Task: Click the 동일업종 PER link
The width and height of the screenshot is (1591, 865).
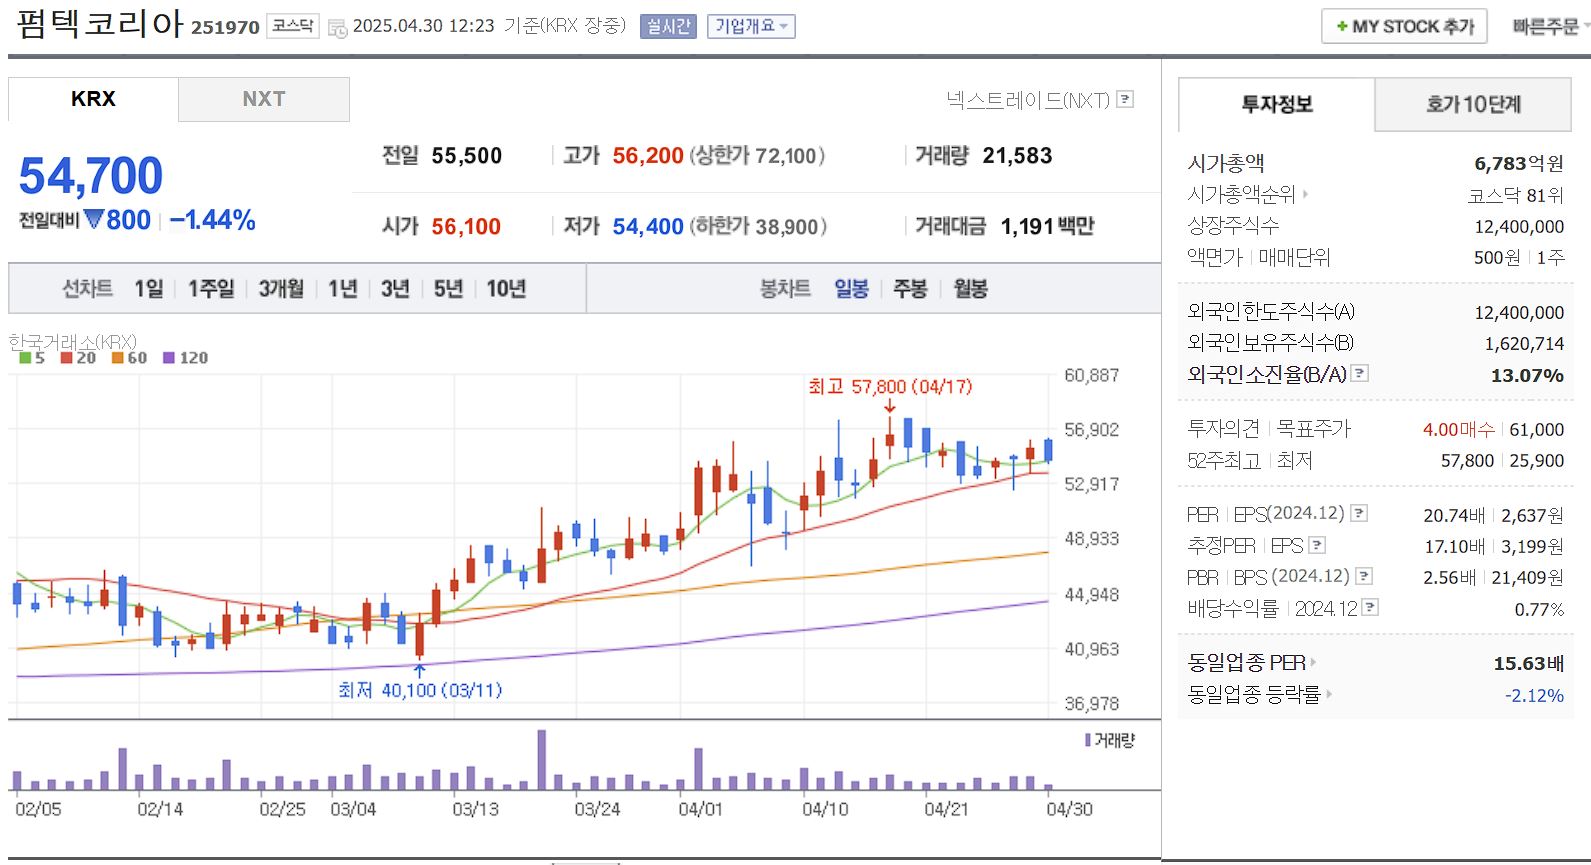Action: (1246, 662)
